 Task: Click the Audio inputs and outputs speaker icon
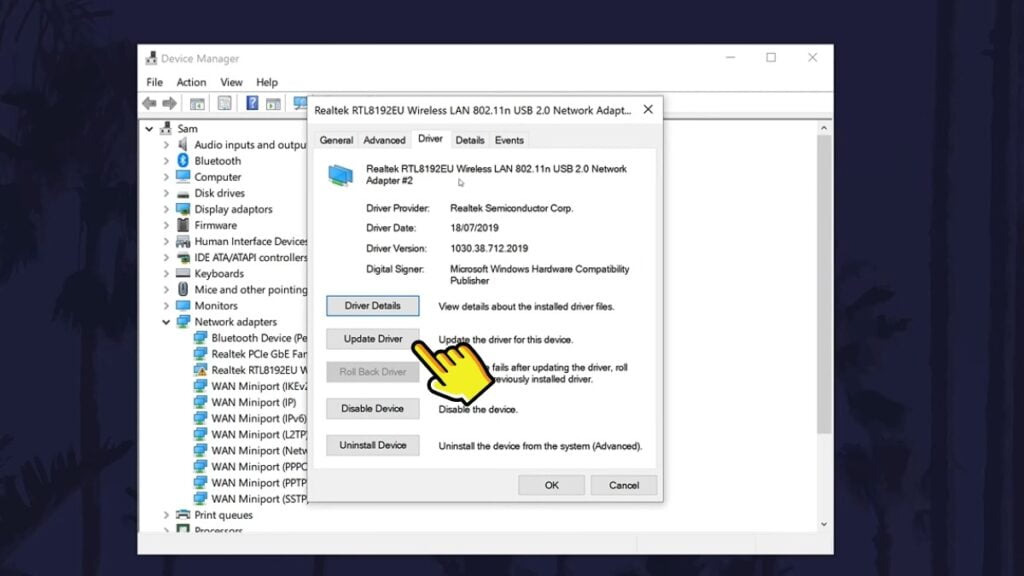coord(183,145)
